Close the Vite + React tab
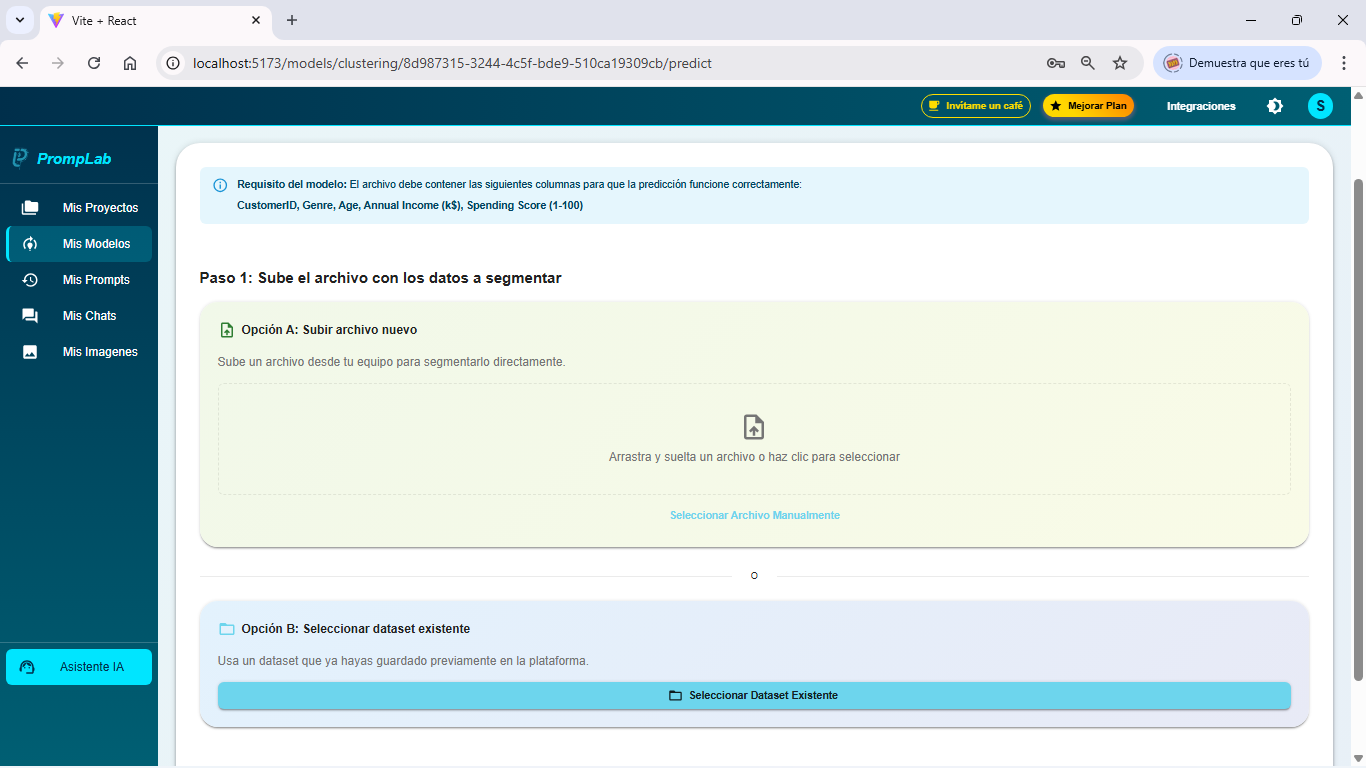Image resolution: width=1366 pixels, height=768 pixels. 256,20
